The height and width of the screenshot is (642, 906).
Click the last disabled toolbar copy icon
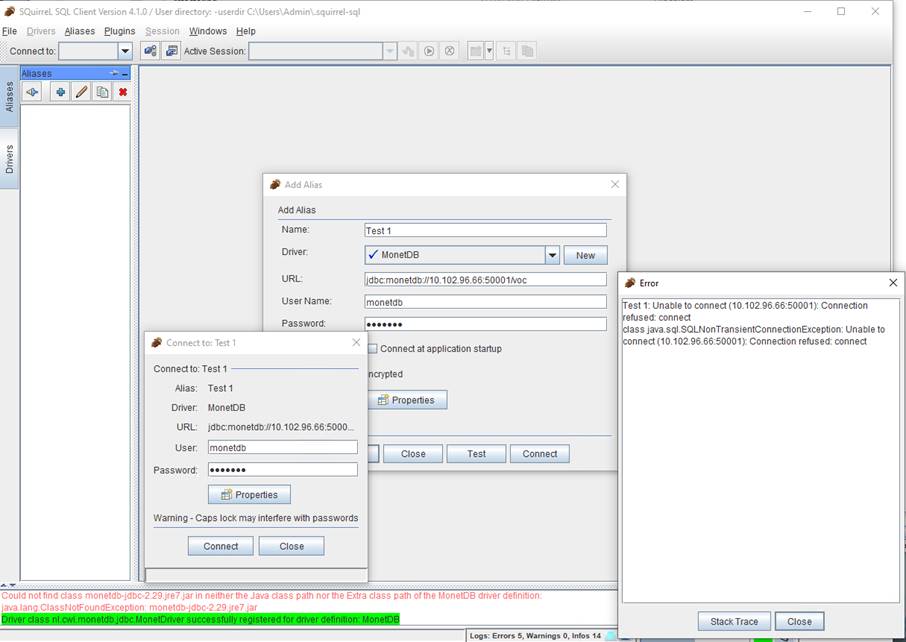coord(527,51)
